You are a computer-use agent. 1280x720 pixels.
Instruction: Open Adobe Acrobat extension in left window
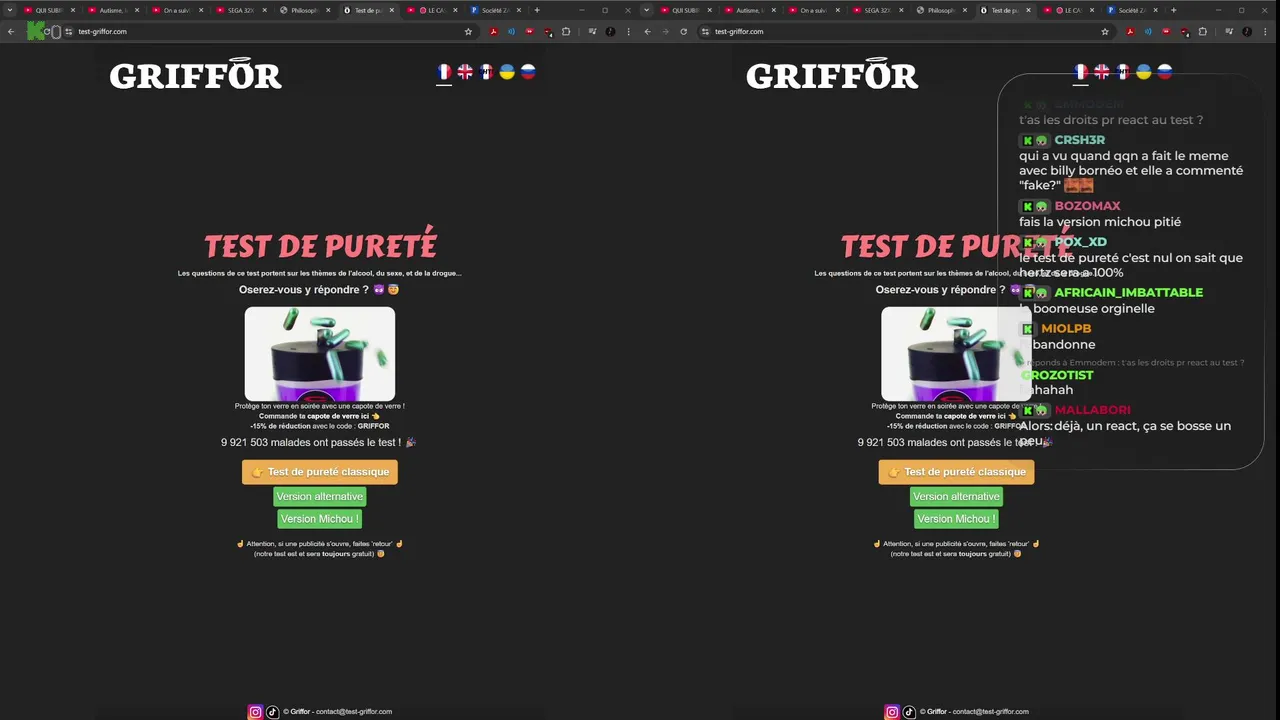[x=493, y=31]
